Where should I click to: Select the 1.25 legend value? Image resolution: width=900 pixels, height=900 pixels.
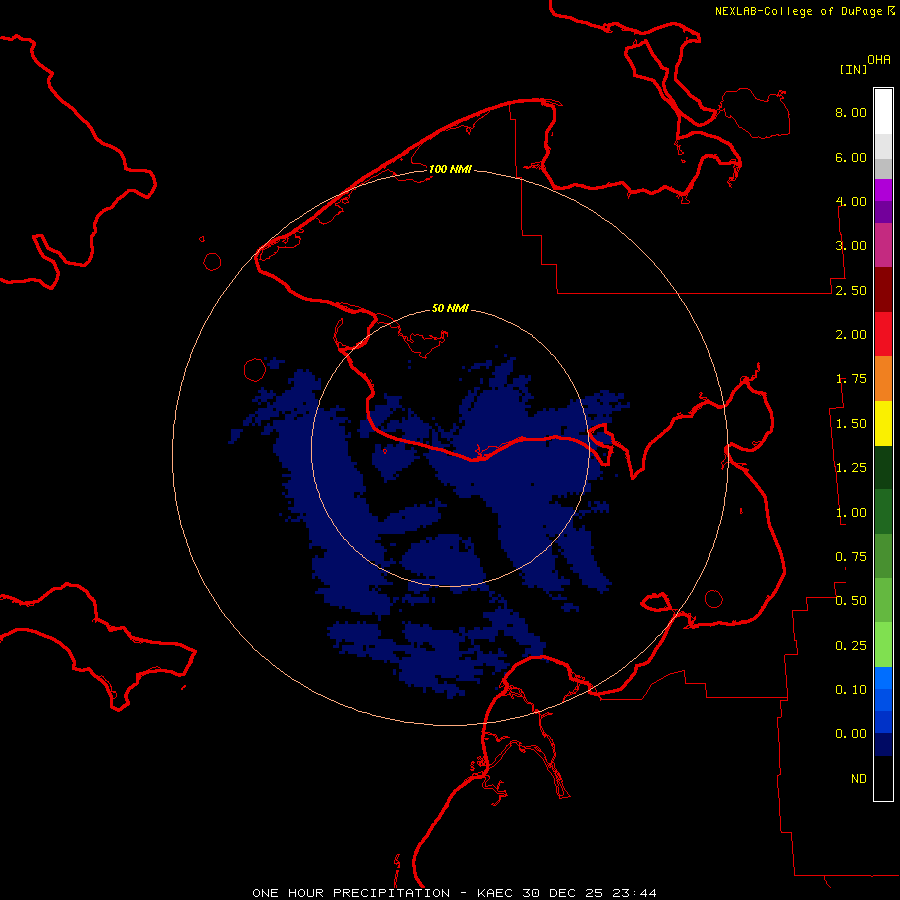851,468
